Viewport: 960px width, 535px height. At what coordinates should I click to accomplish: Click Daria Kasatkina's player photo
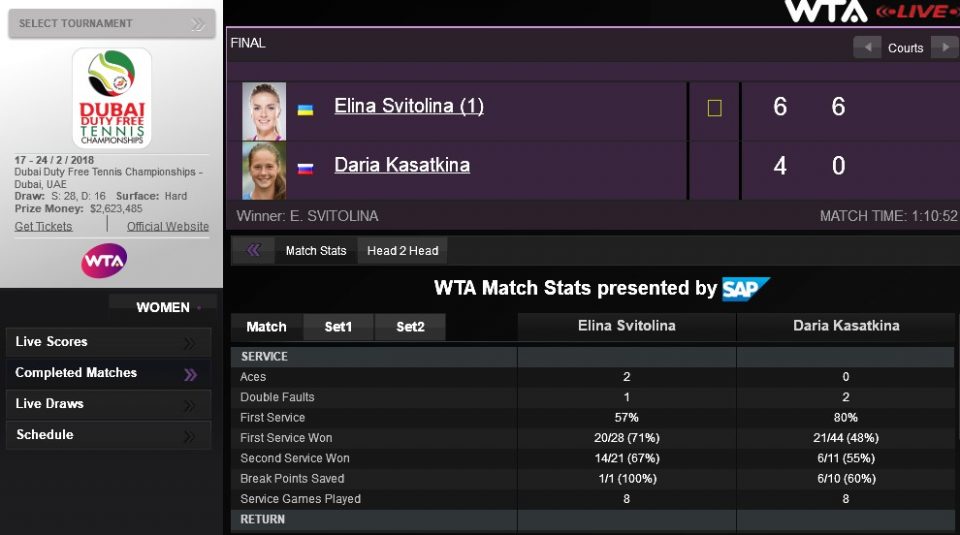[x=264, y=170]
